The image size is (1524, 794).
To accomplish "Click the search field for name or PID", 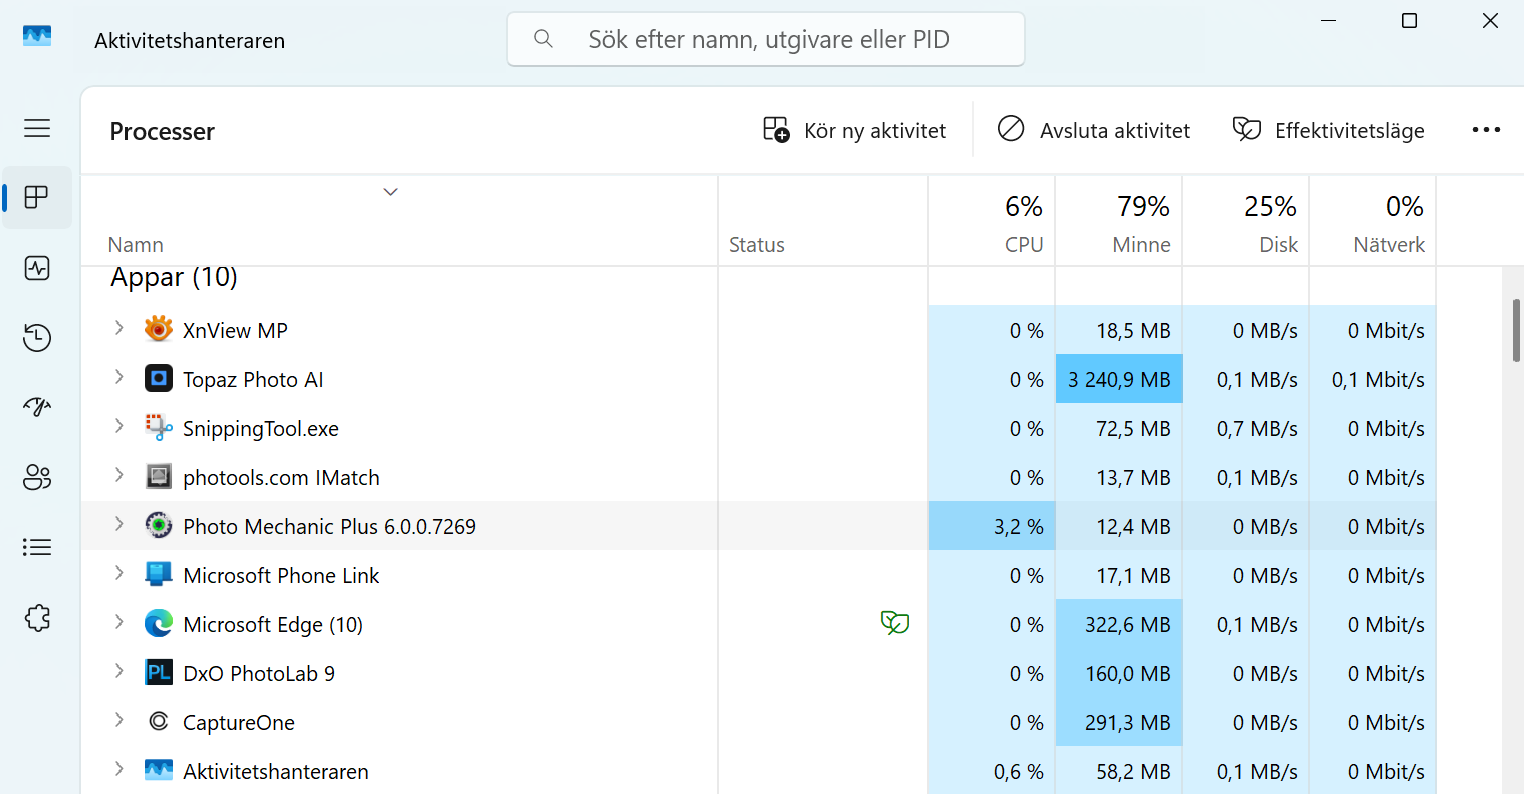I will pos(766,39).
